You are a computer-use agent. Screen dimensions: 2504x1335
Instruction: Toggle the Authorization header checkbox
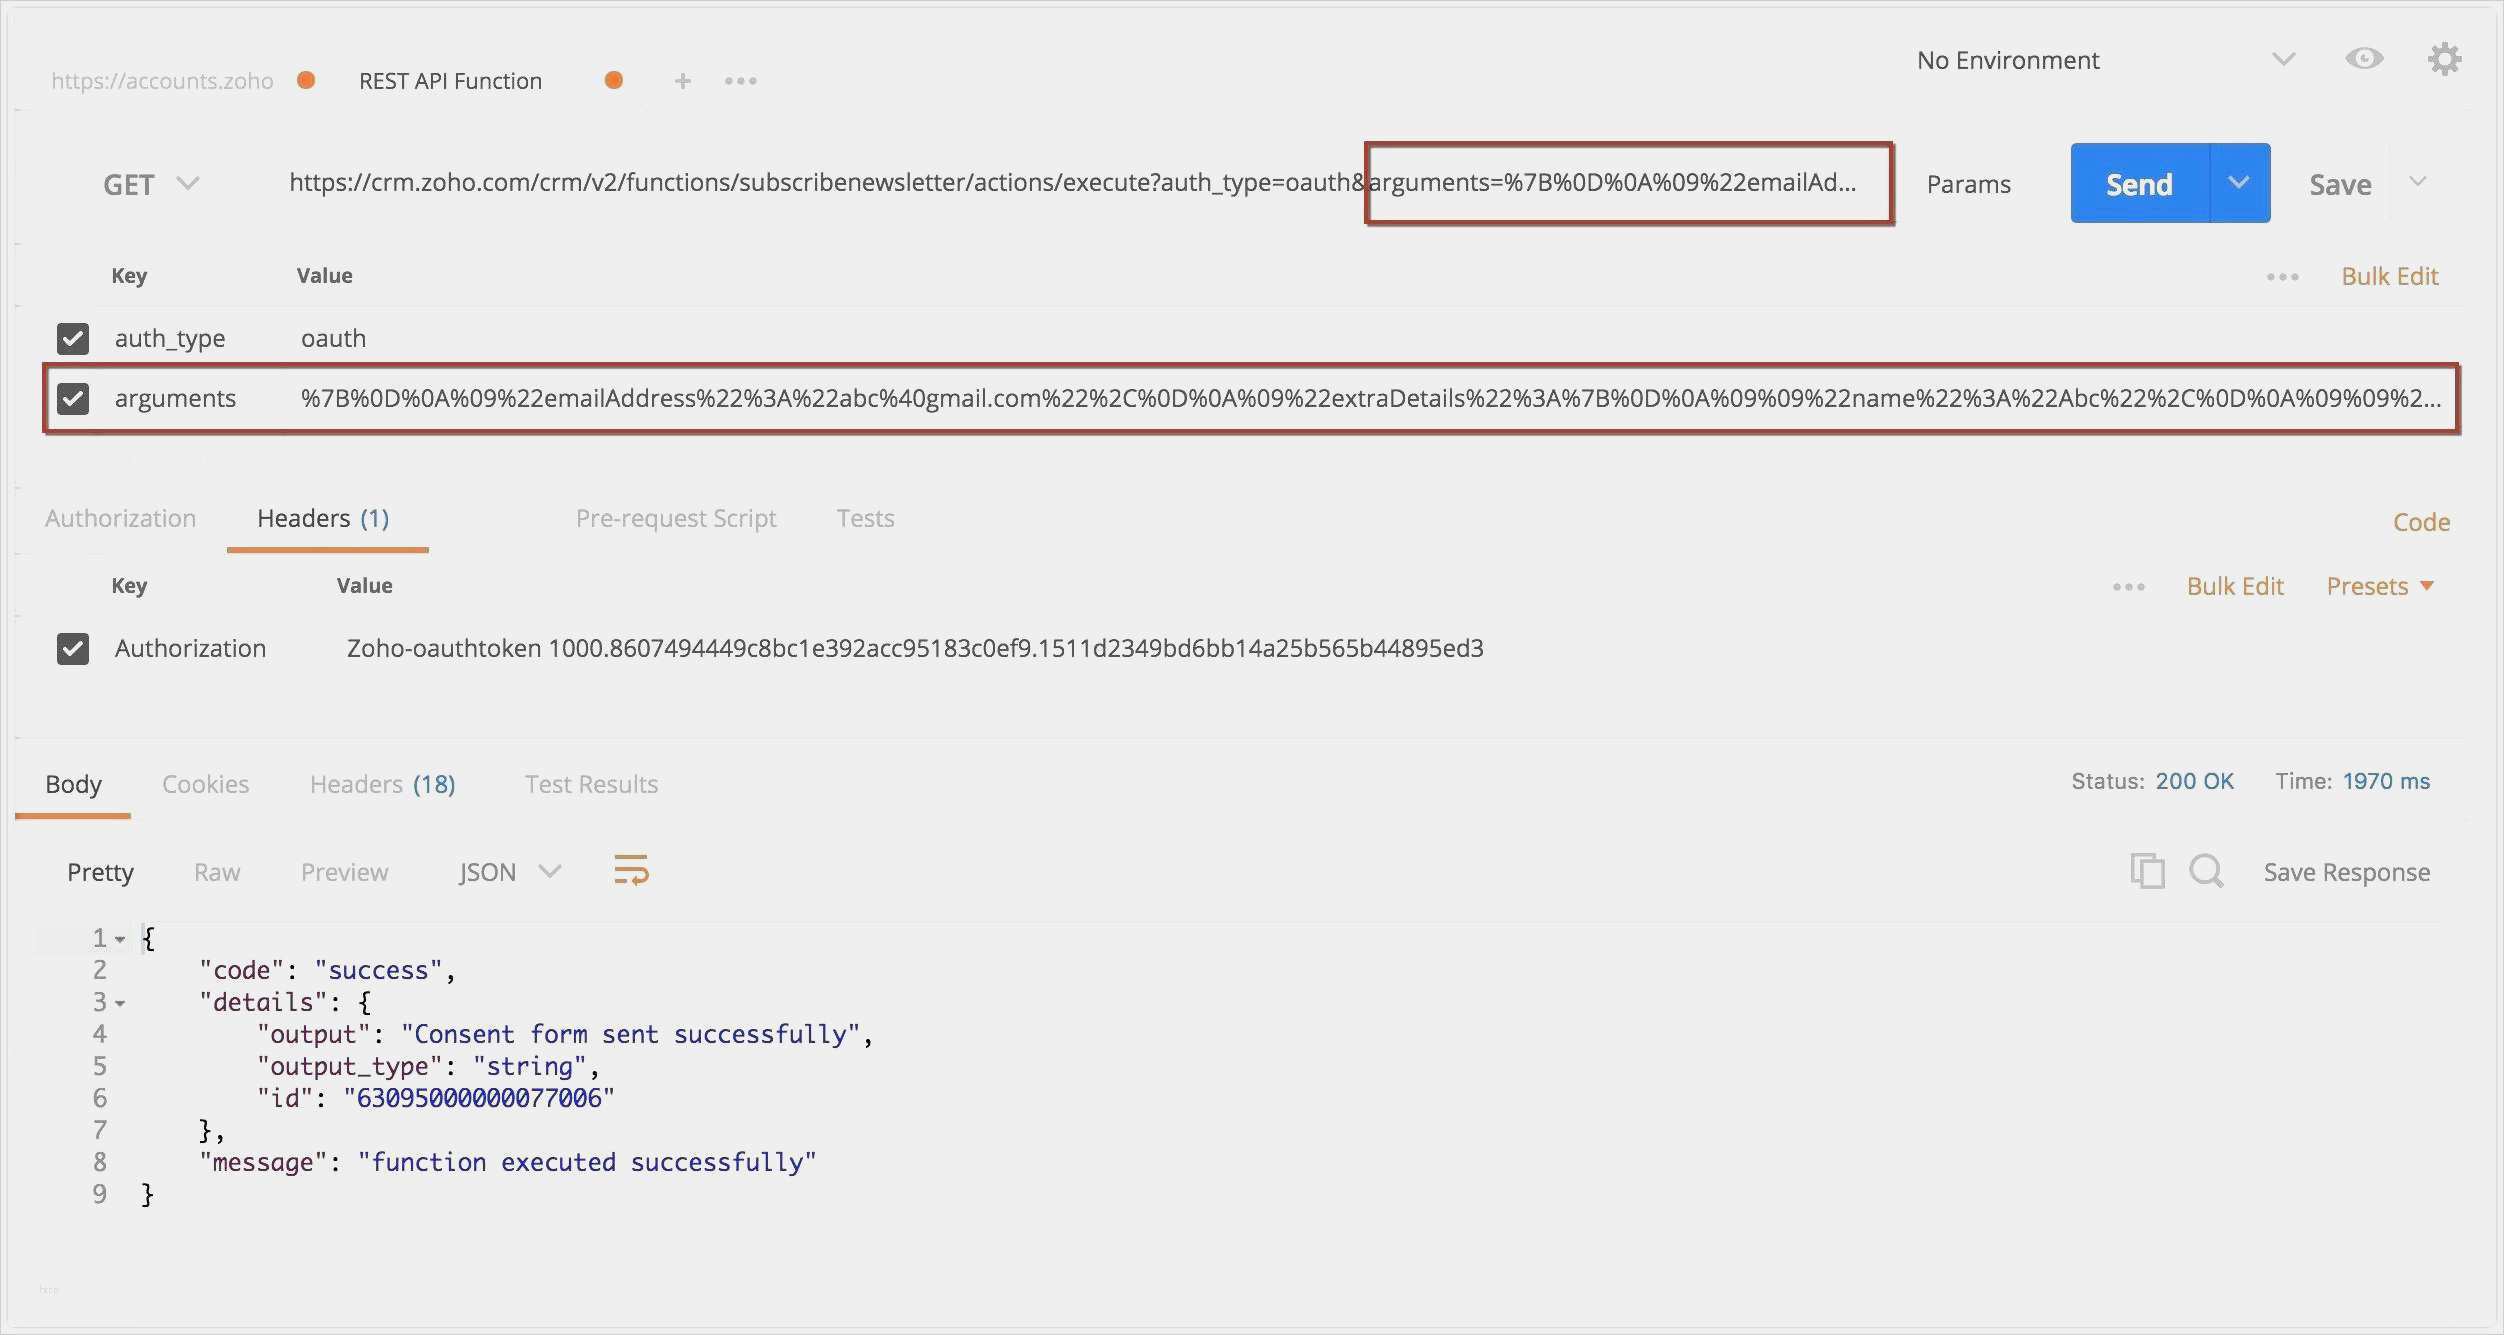point(71,648)
